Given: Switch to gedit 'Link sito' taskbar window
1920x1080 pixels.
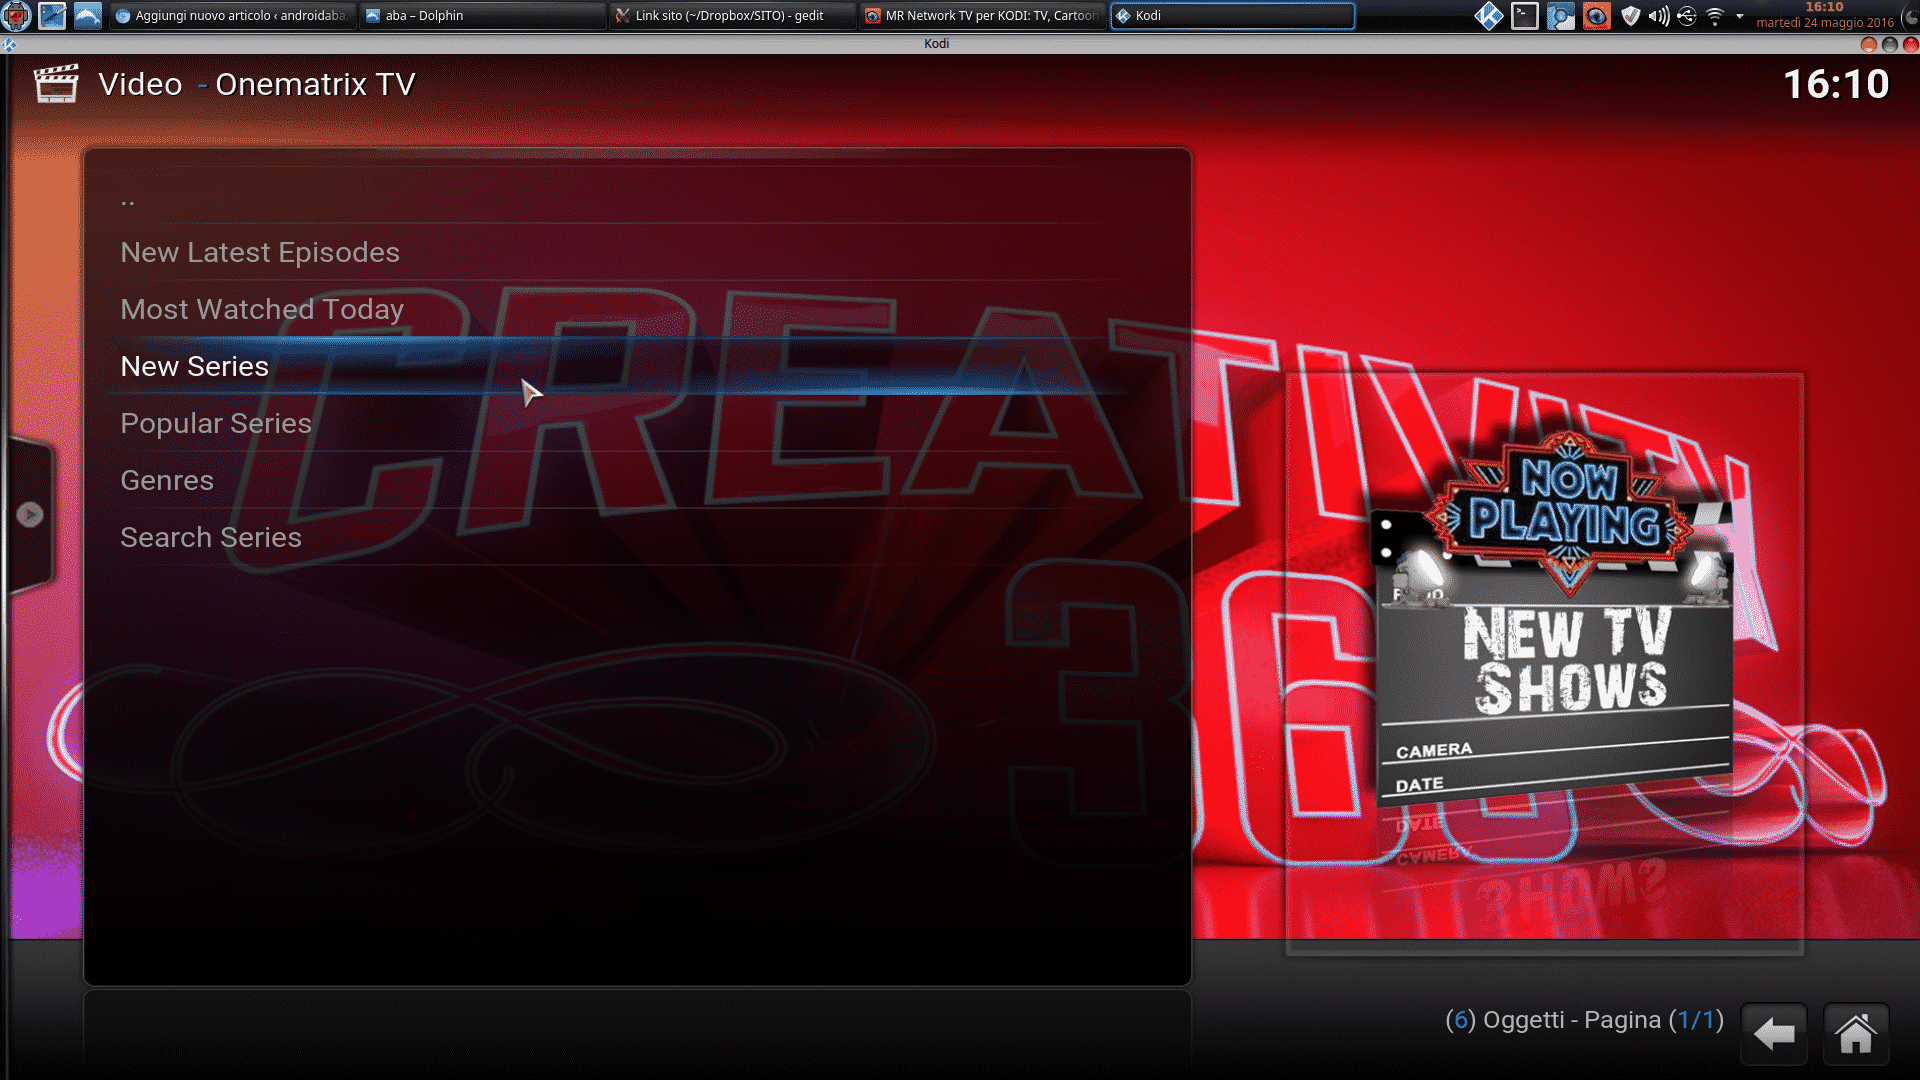Looking at the screenshot, I should [x=733, y=15].
